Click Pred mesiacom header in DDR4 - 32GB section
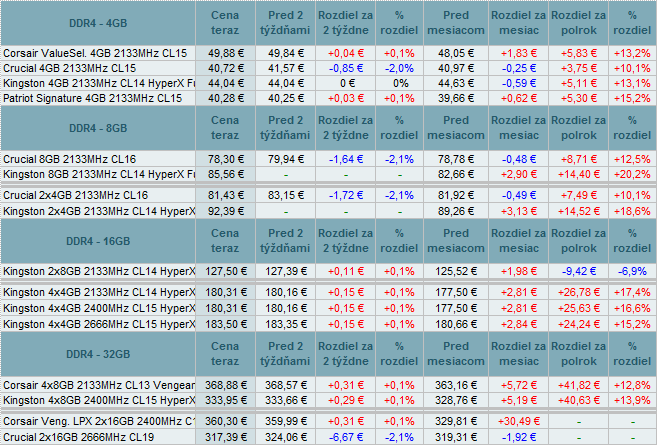The width and height of the screenshot is (657, 445). click(x=455, y=353)
